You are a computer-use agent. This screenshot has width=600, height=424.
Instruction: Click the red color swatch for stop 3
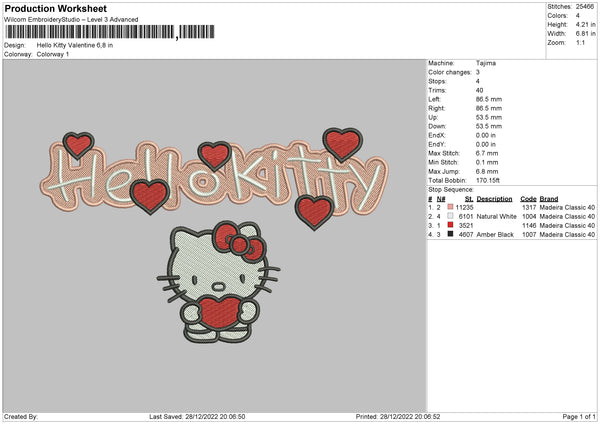click(x=450, y=225)
